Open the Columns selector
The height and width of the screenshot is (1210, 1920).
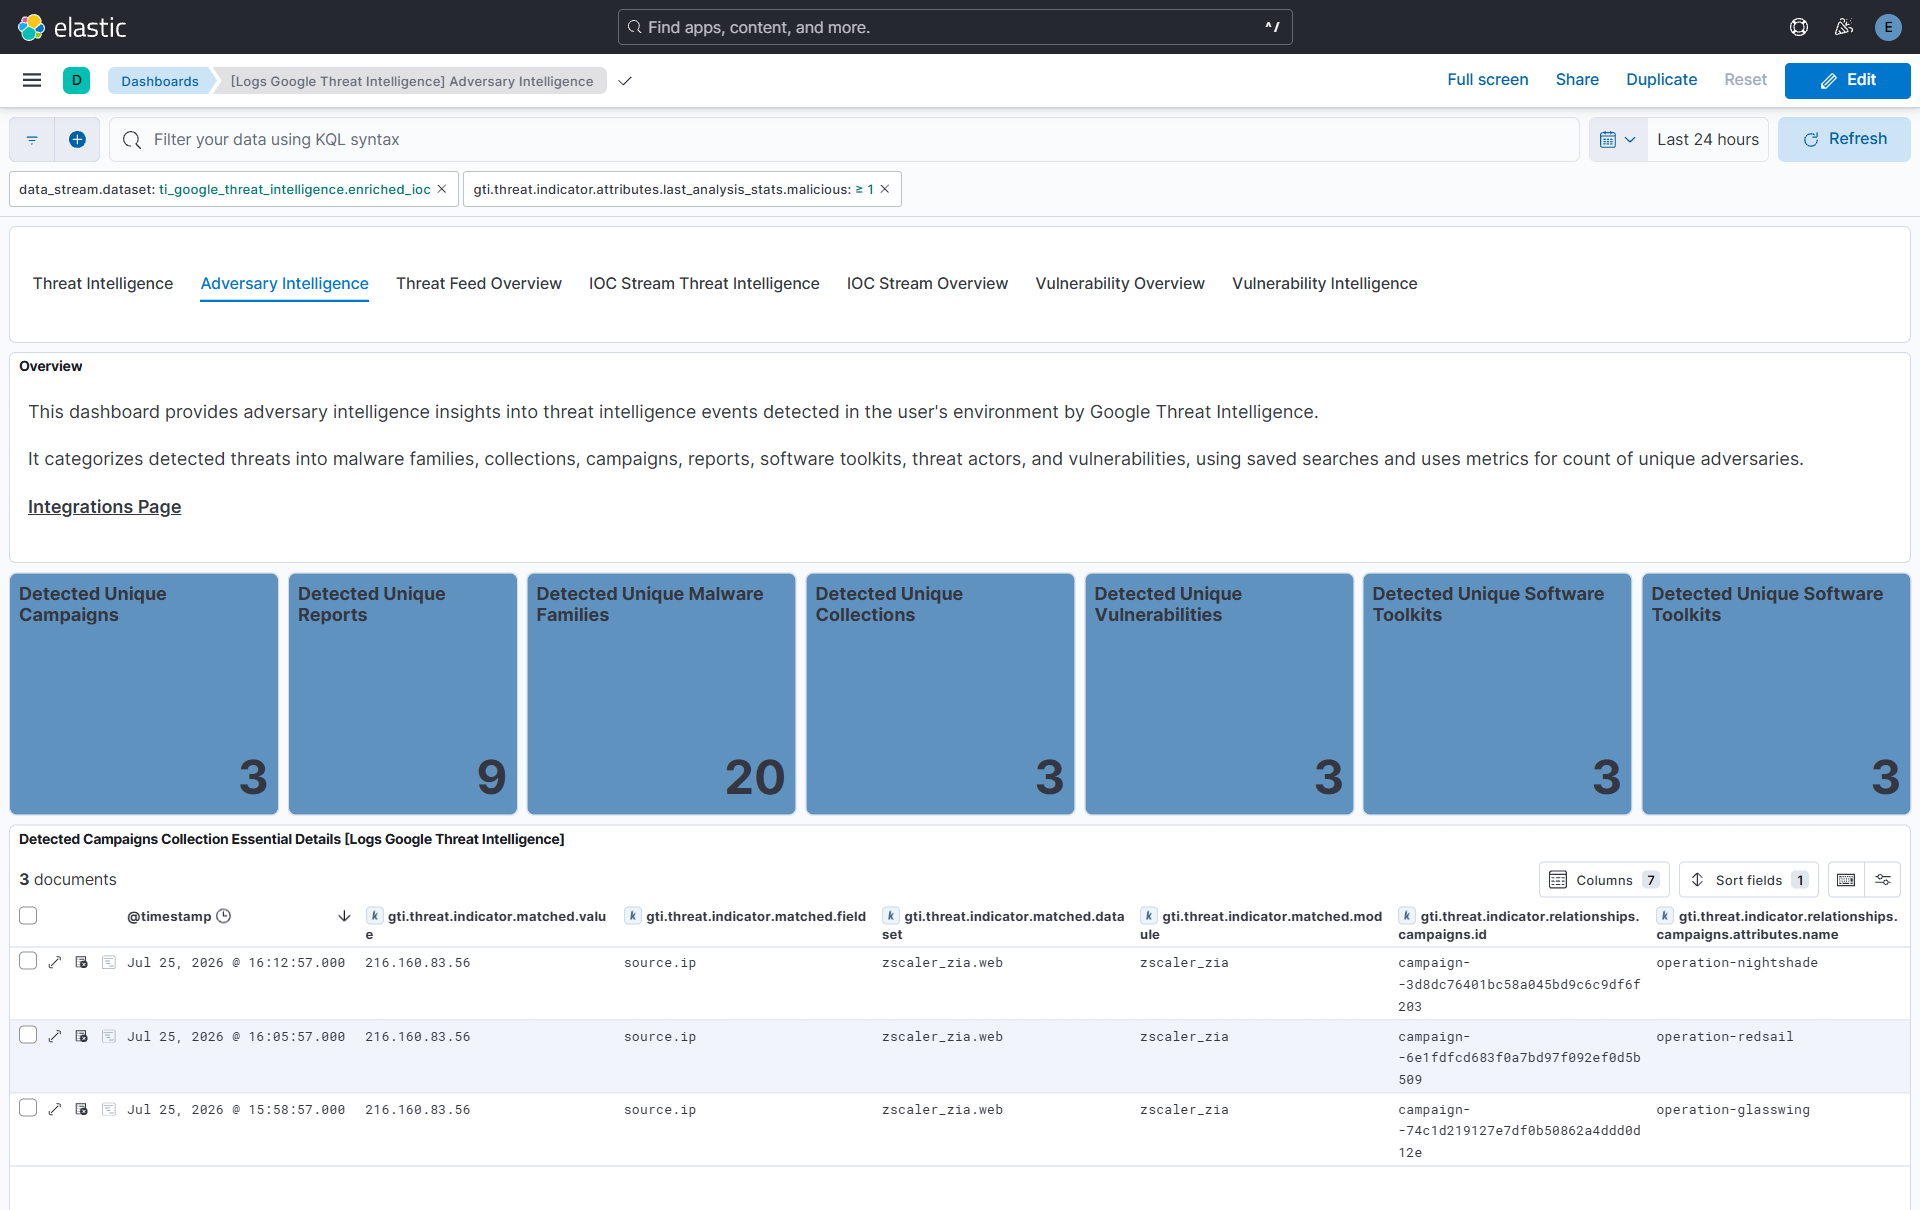point(1604,880)
